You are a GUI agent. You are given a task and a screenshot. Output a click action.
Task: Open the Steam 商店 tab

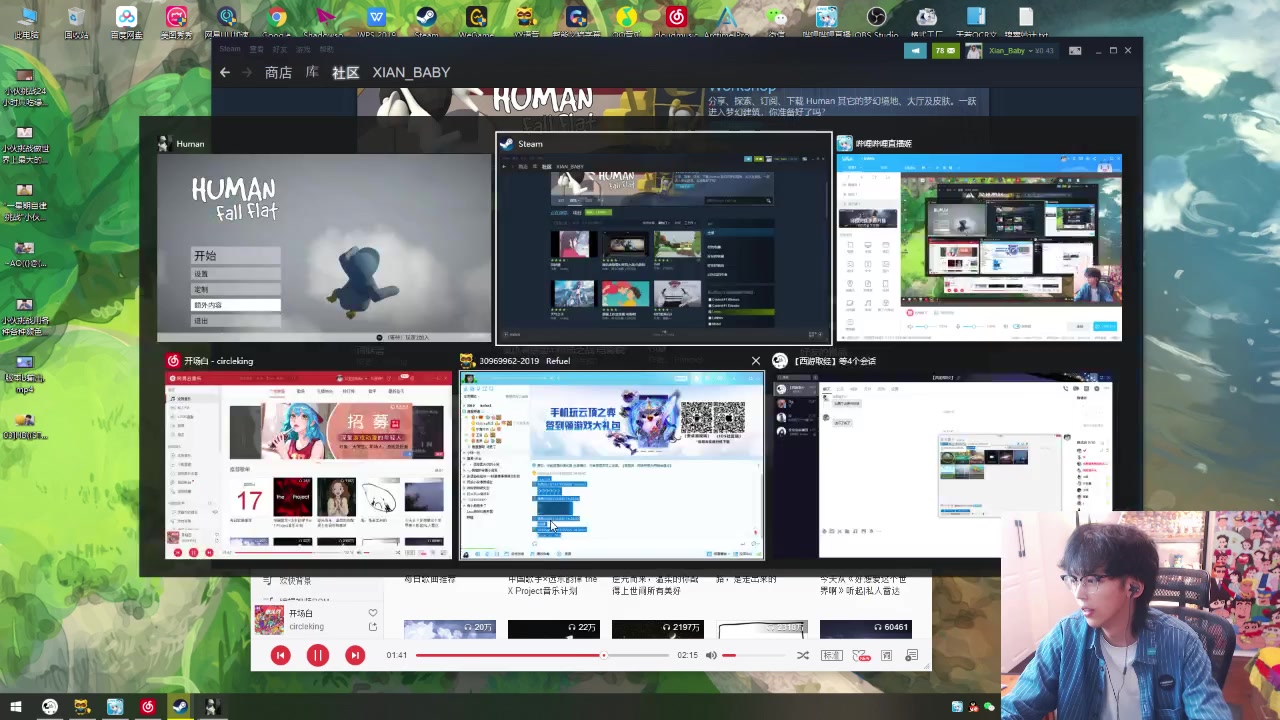coord(278,73)
